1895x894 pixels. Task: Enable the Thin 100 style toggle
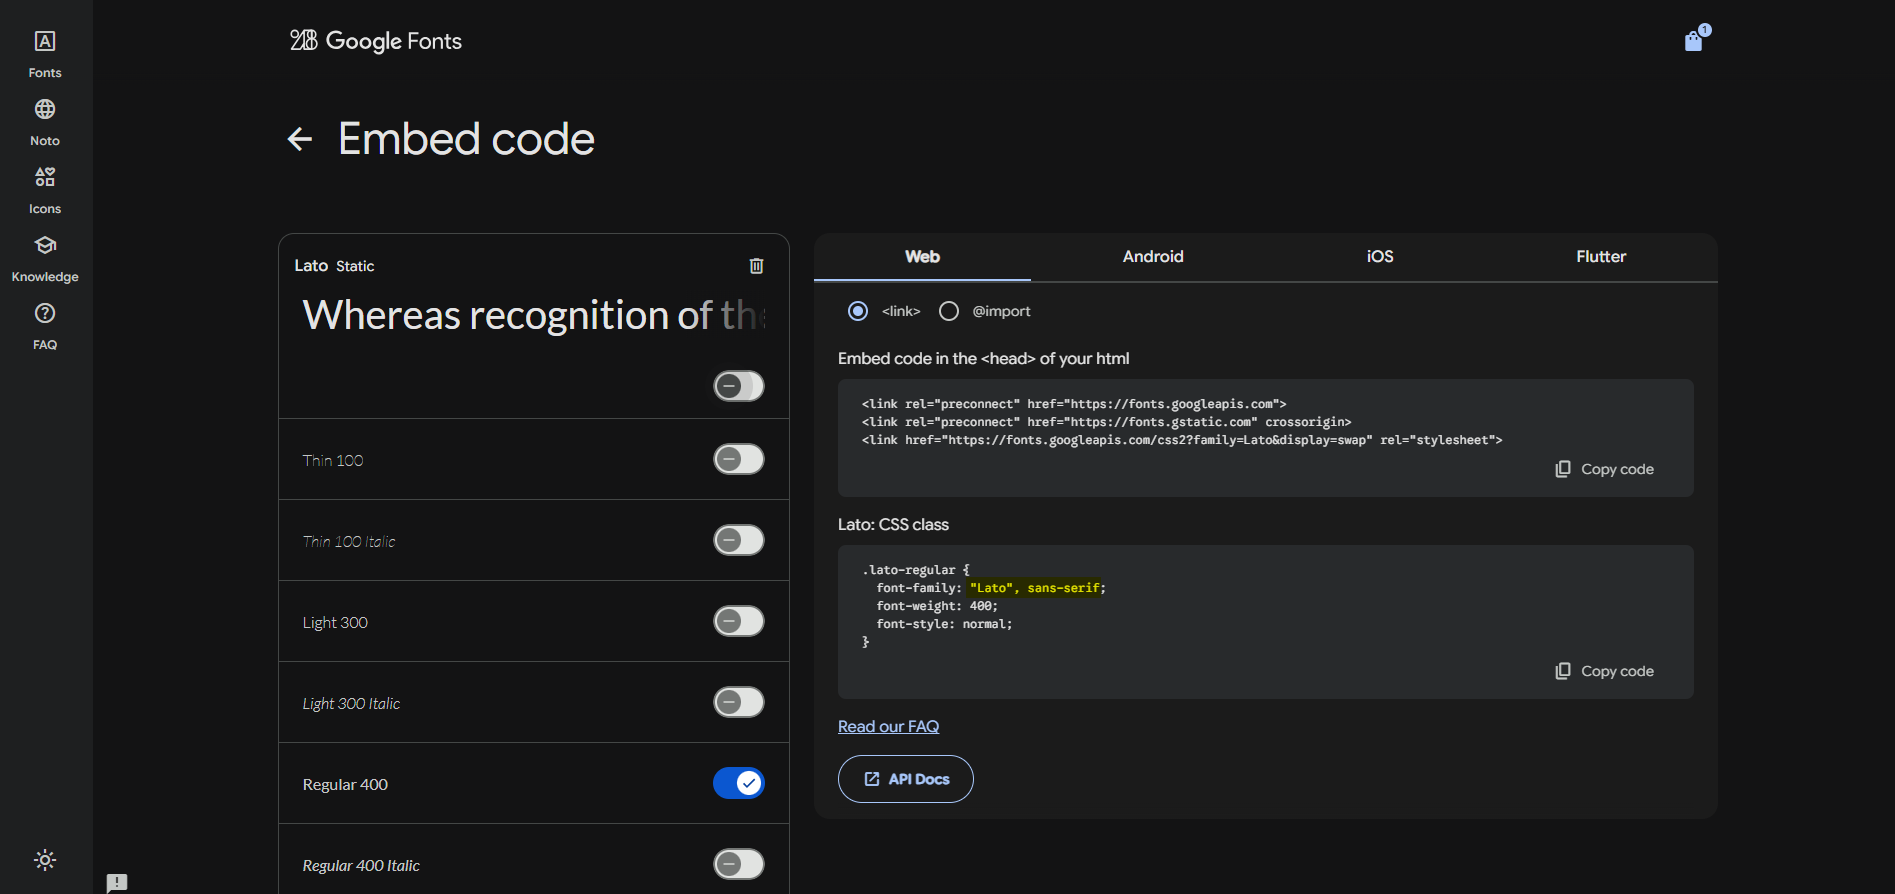(x=739, y=460)
